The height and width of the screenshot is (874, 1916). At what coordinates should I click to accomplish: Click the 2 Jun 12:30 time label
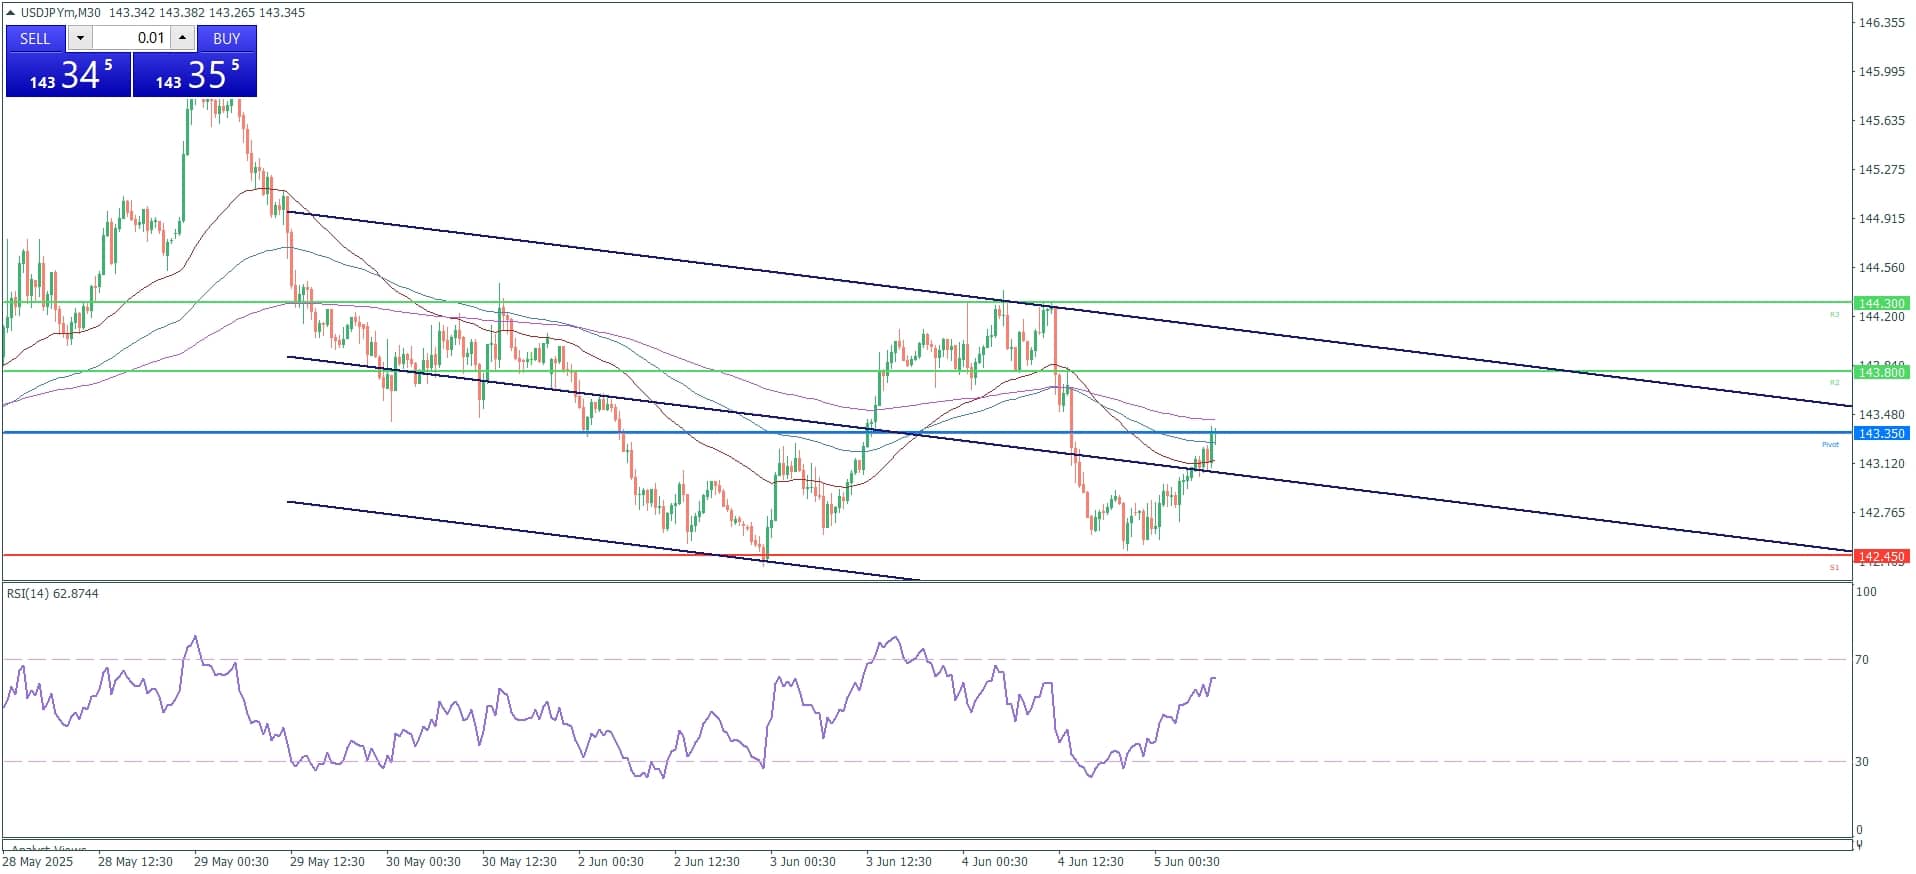point(707,861)
